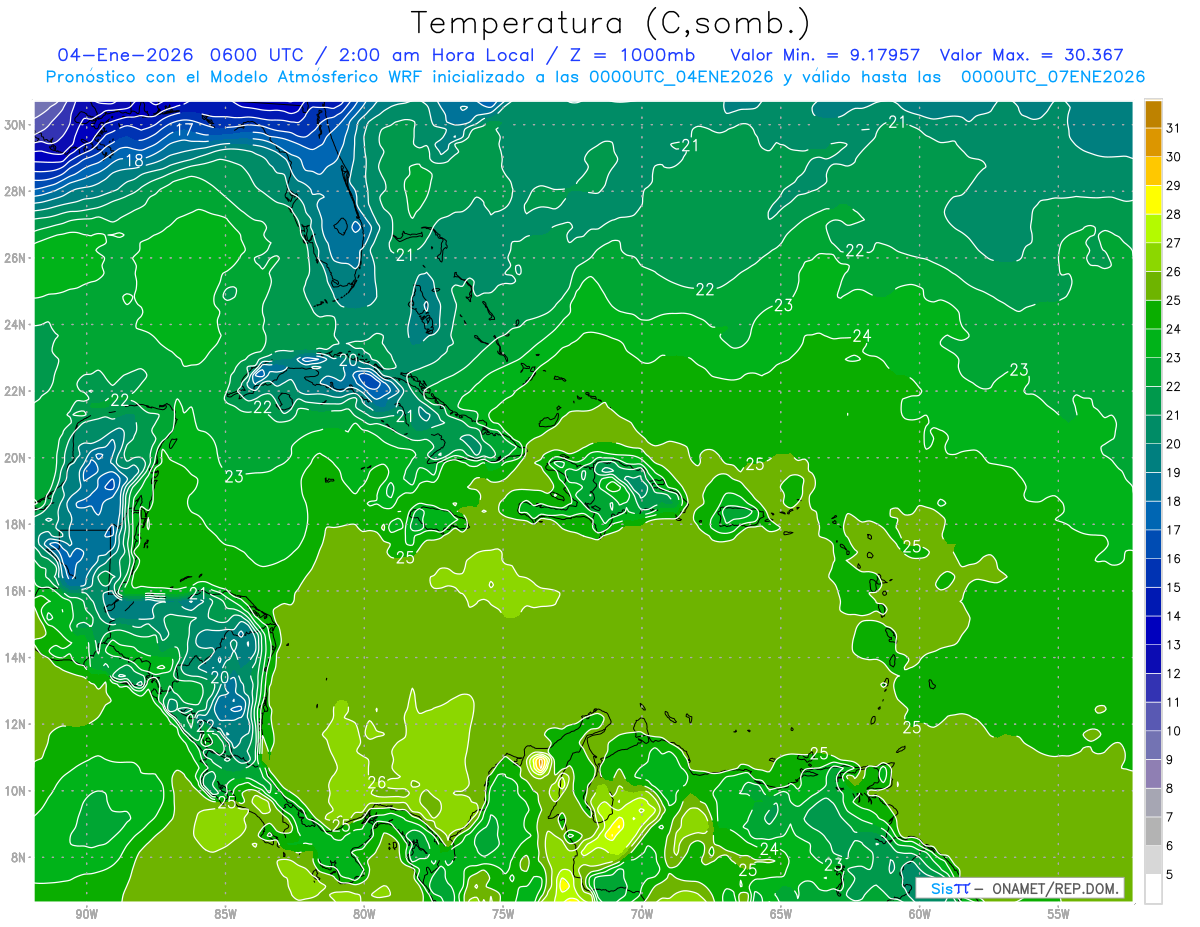Click the "31" label on the color legend

1174,128
